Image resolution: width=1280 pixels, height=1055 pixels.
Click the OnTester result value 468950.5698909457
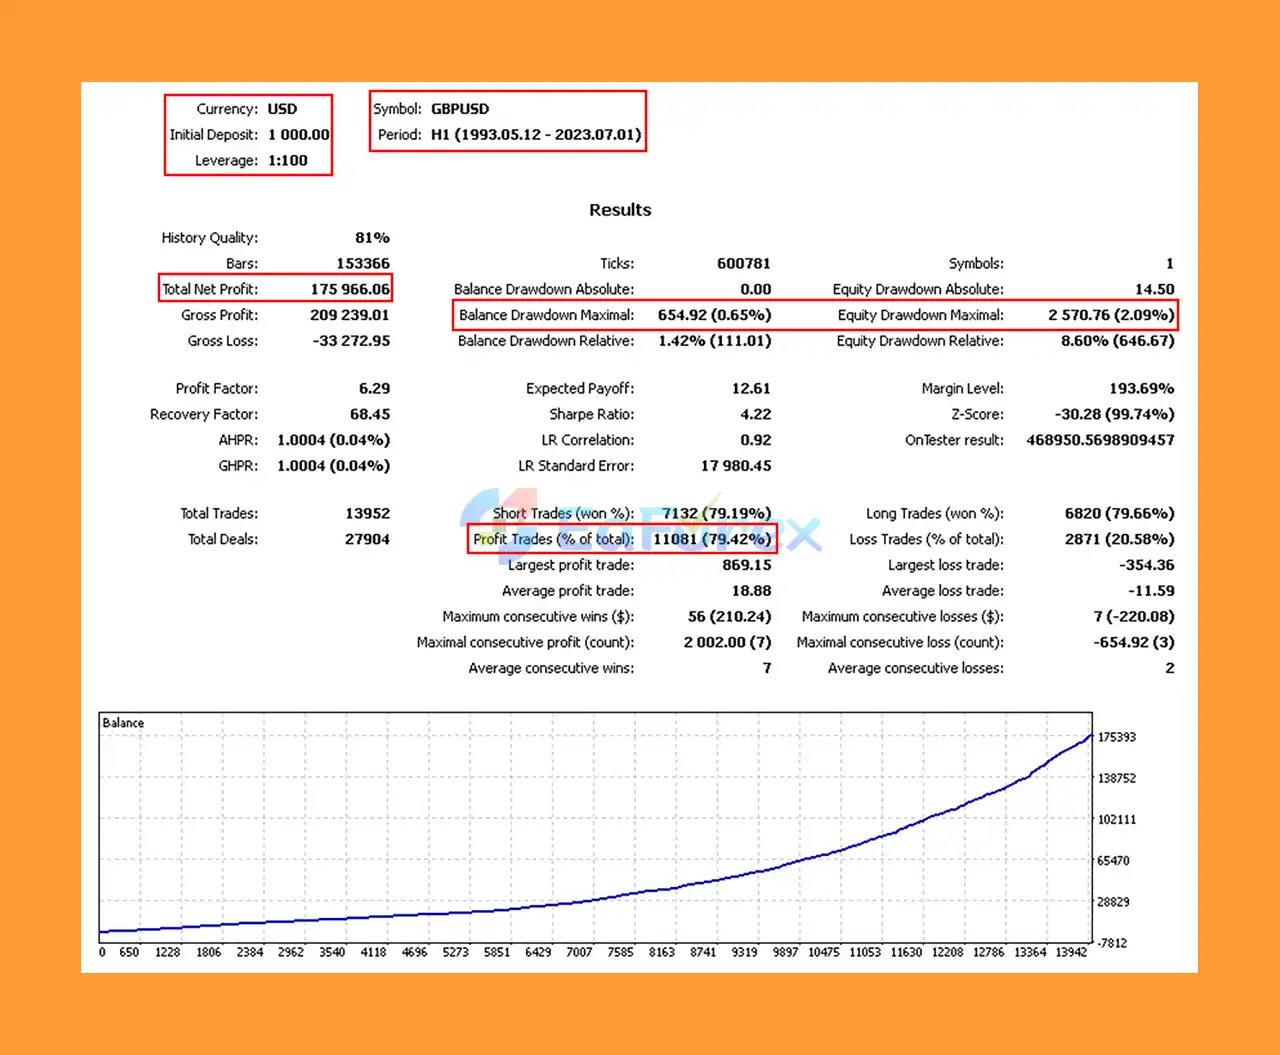click(1101, 440)
